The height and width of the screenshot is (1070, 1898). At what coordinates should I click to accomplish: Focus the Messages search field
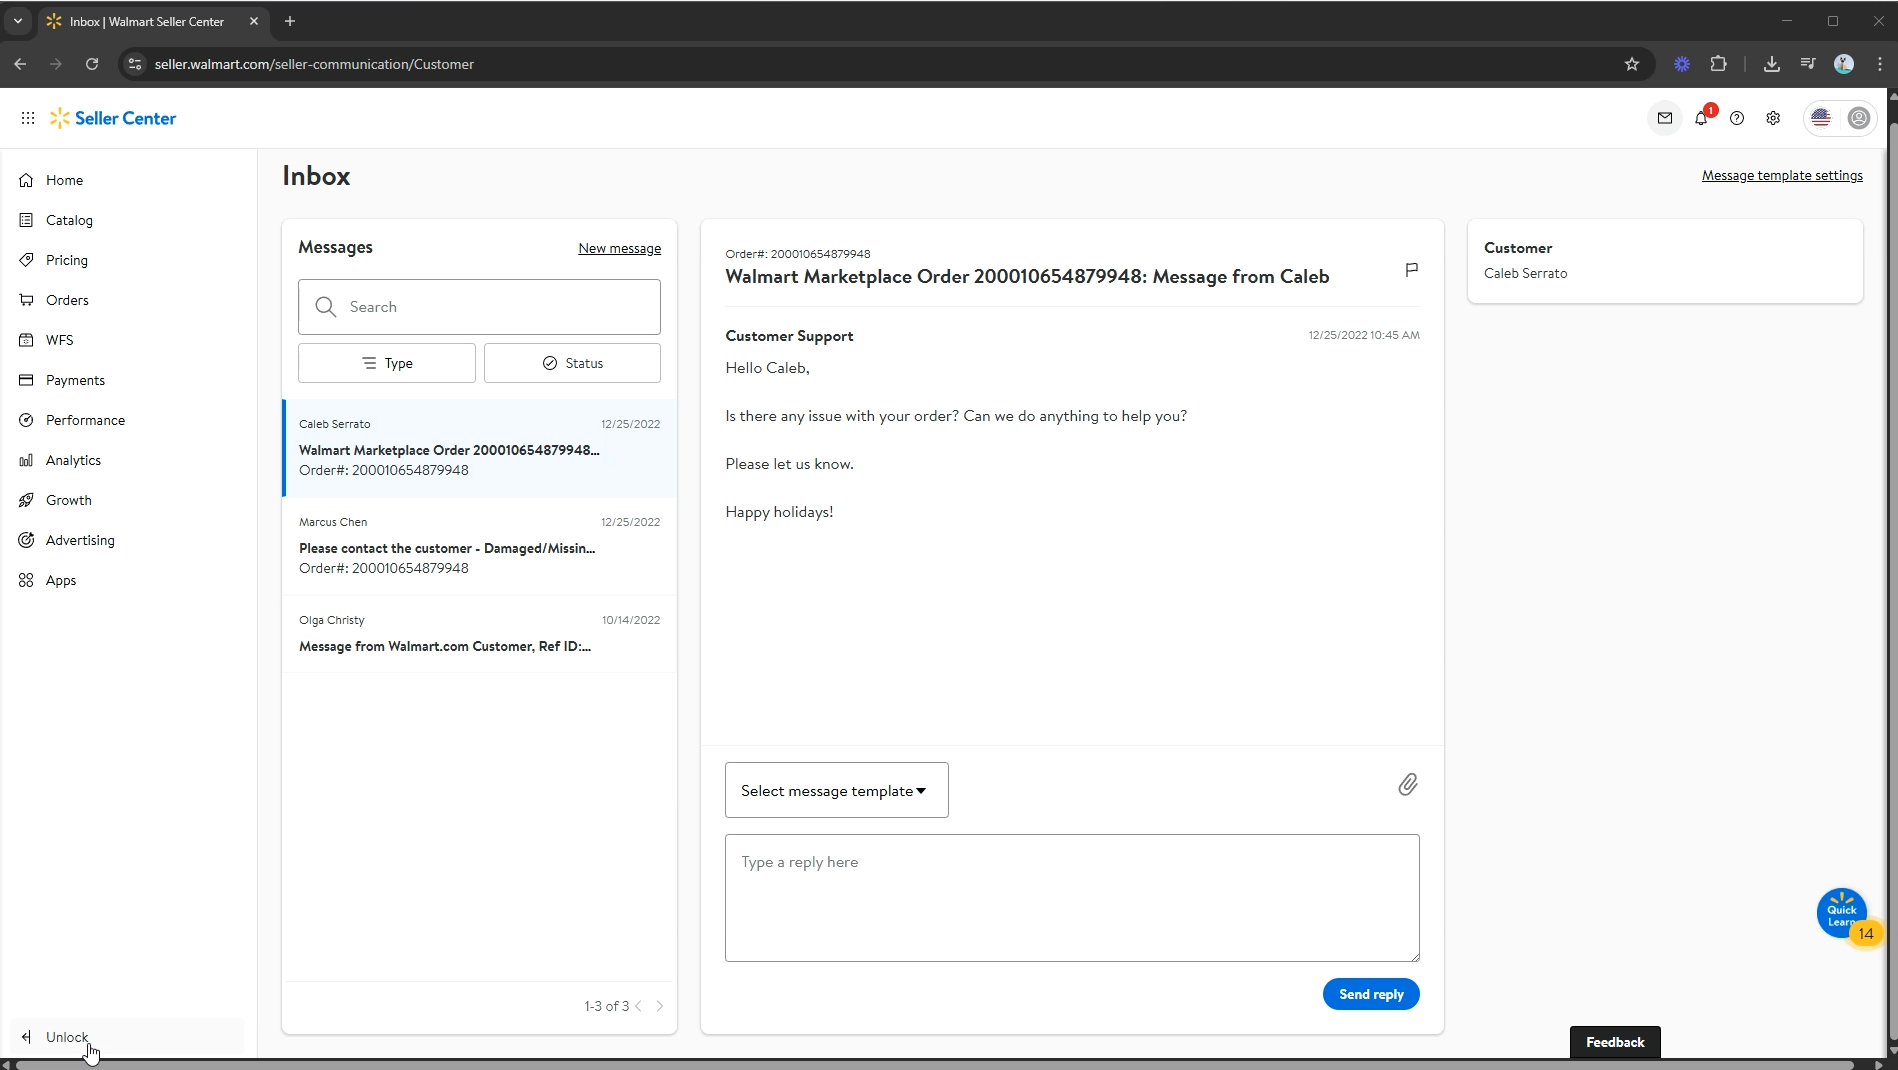(x=479, y=307)
